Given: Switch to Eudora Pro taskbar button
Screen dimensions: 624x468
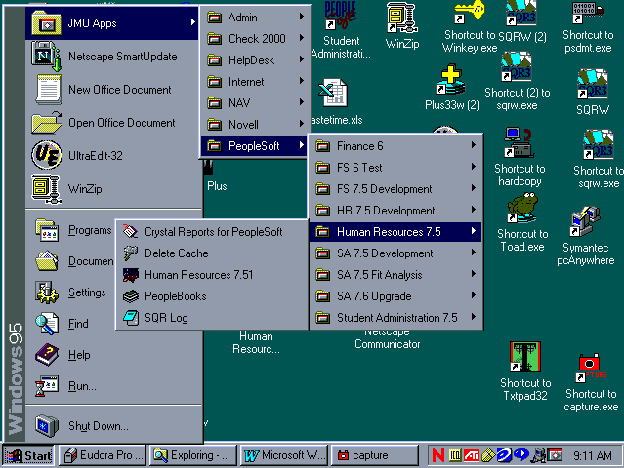Looking at the screenshot, I should pos(103,455).
